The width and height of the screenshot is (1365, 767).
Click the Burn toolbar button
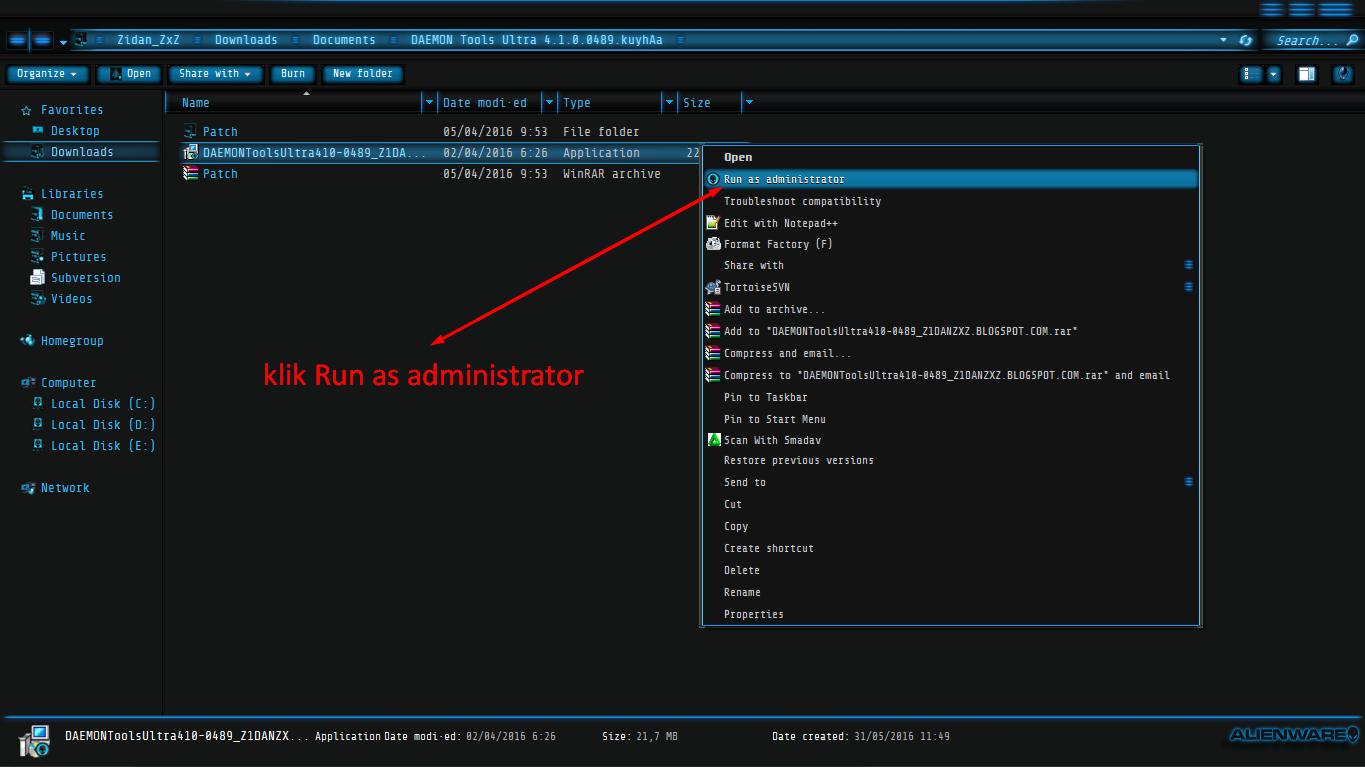tap(292, 74)
